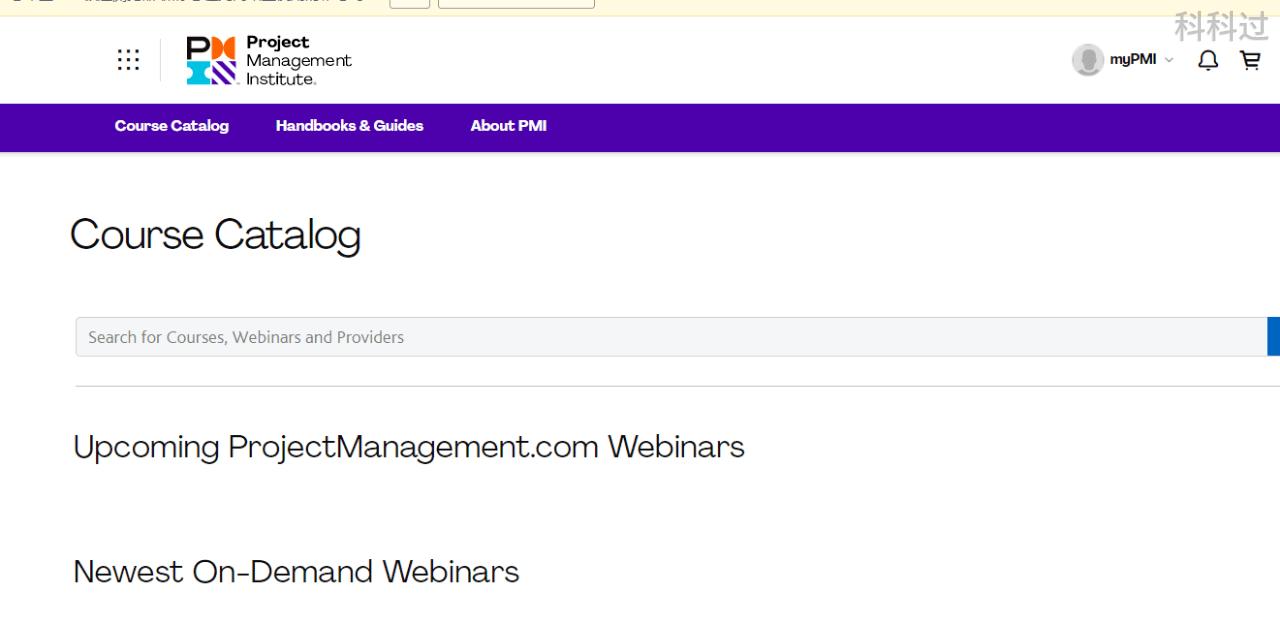Open the Handbooks & Guides menu

(x=349, y=126)
